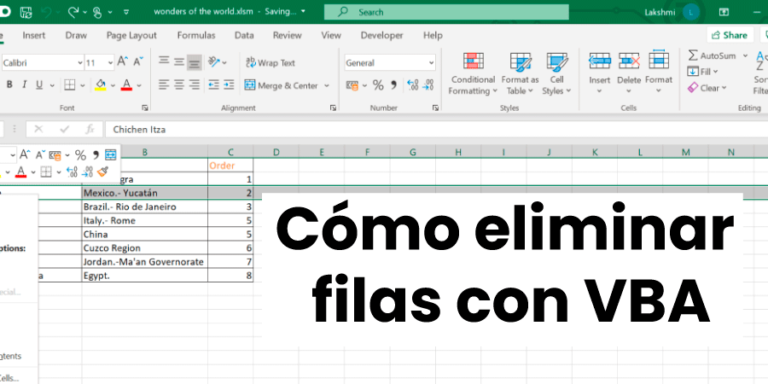Open Number group dialog launcher
This screenshot has height=384, width=768.
435,108
